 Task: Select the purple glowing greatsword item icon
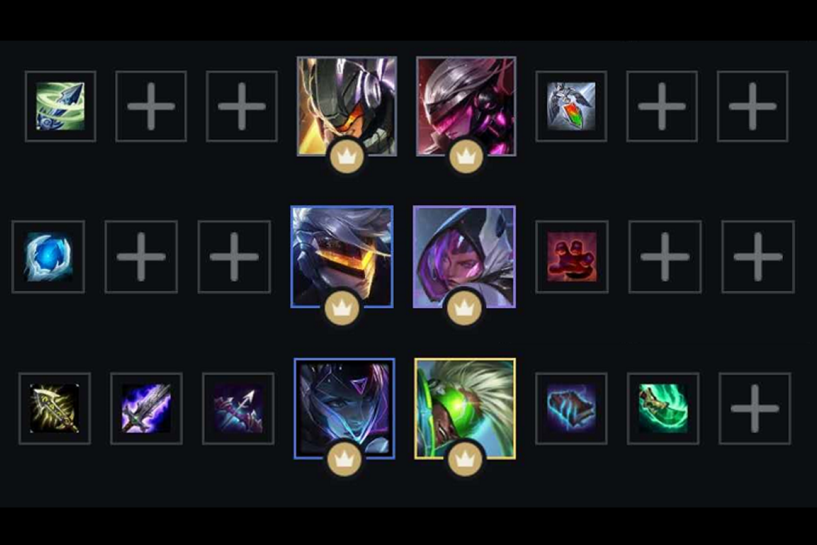pyautogui.click(x=146, y=408)
